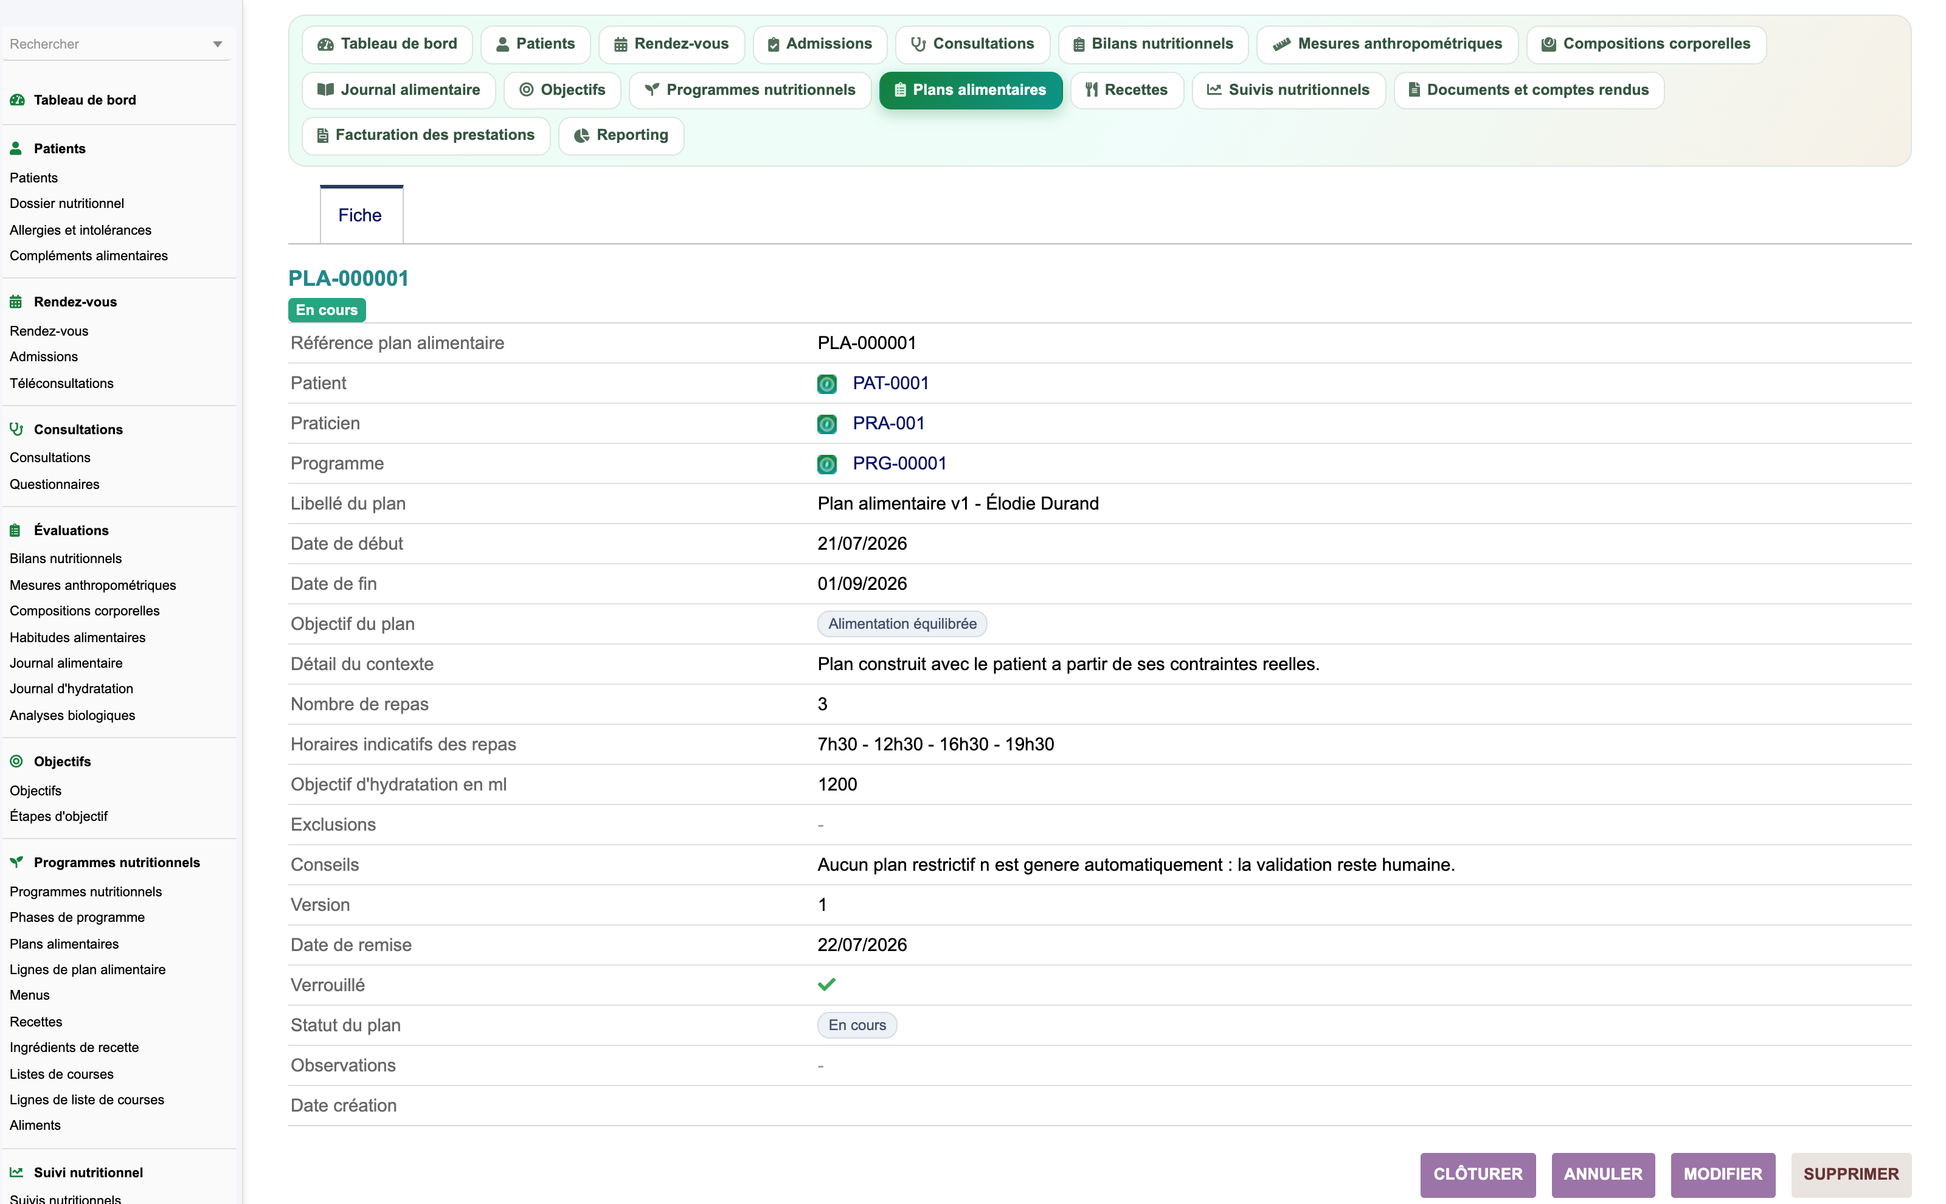Click the record icon beside PRG-00001
1946x1204 pixels.
point(827,464)
